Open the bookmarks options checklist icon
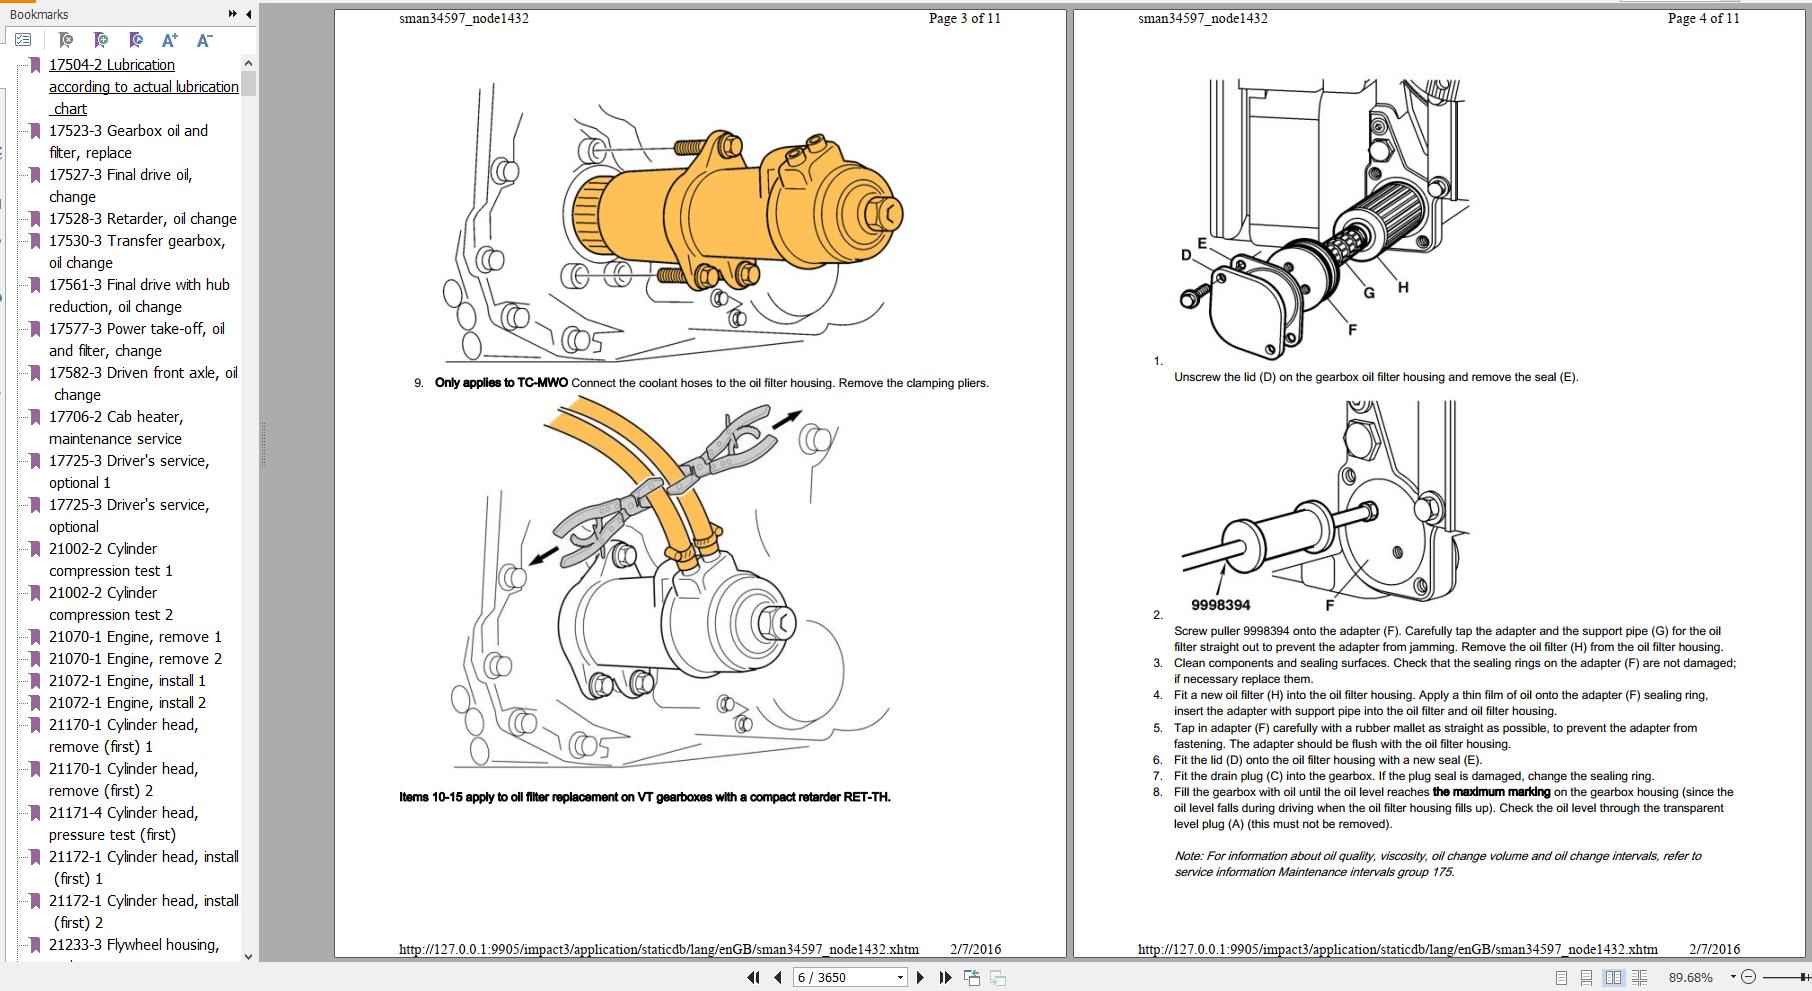Image resolution: width=1812 pixels, height=991 pixels. [23, 40]
